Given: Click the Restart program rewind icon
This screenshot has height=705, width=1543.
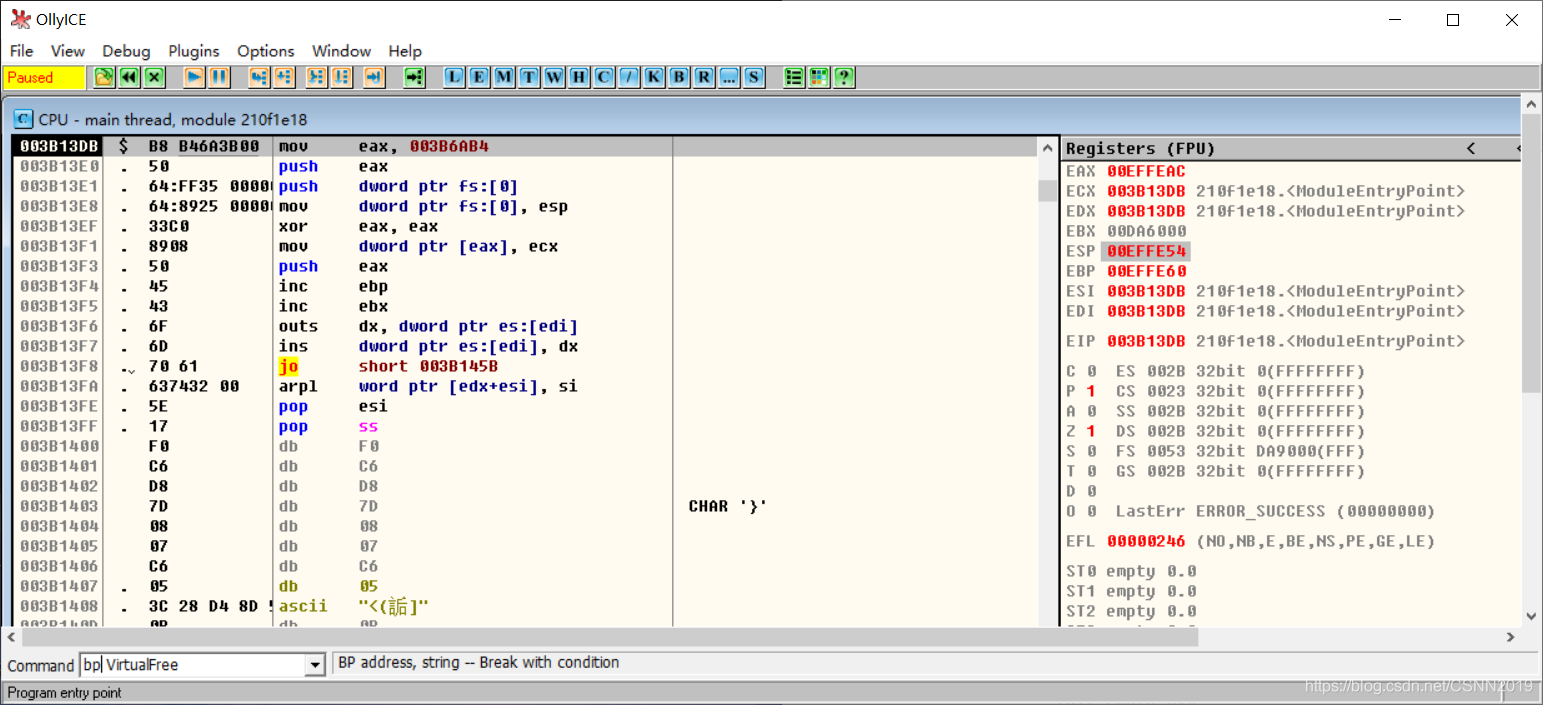Looking at the screenshot, I should 129,77.
